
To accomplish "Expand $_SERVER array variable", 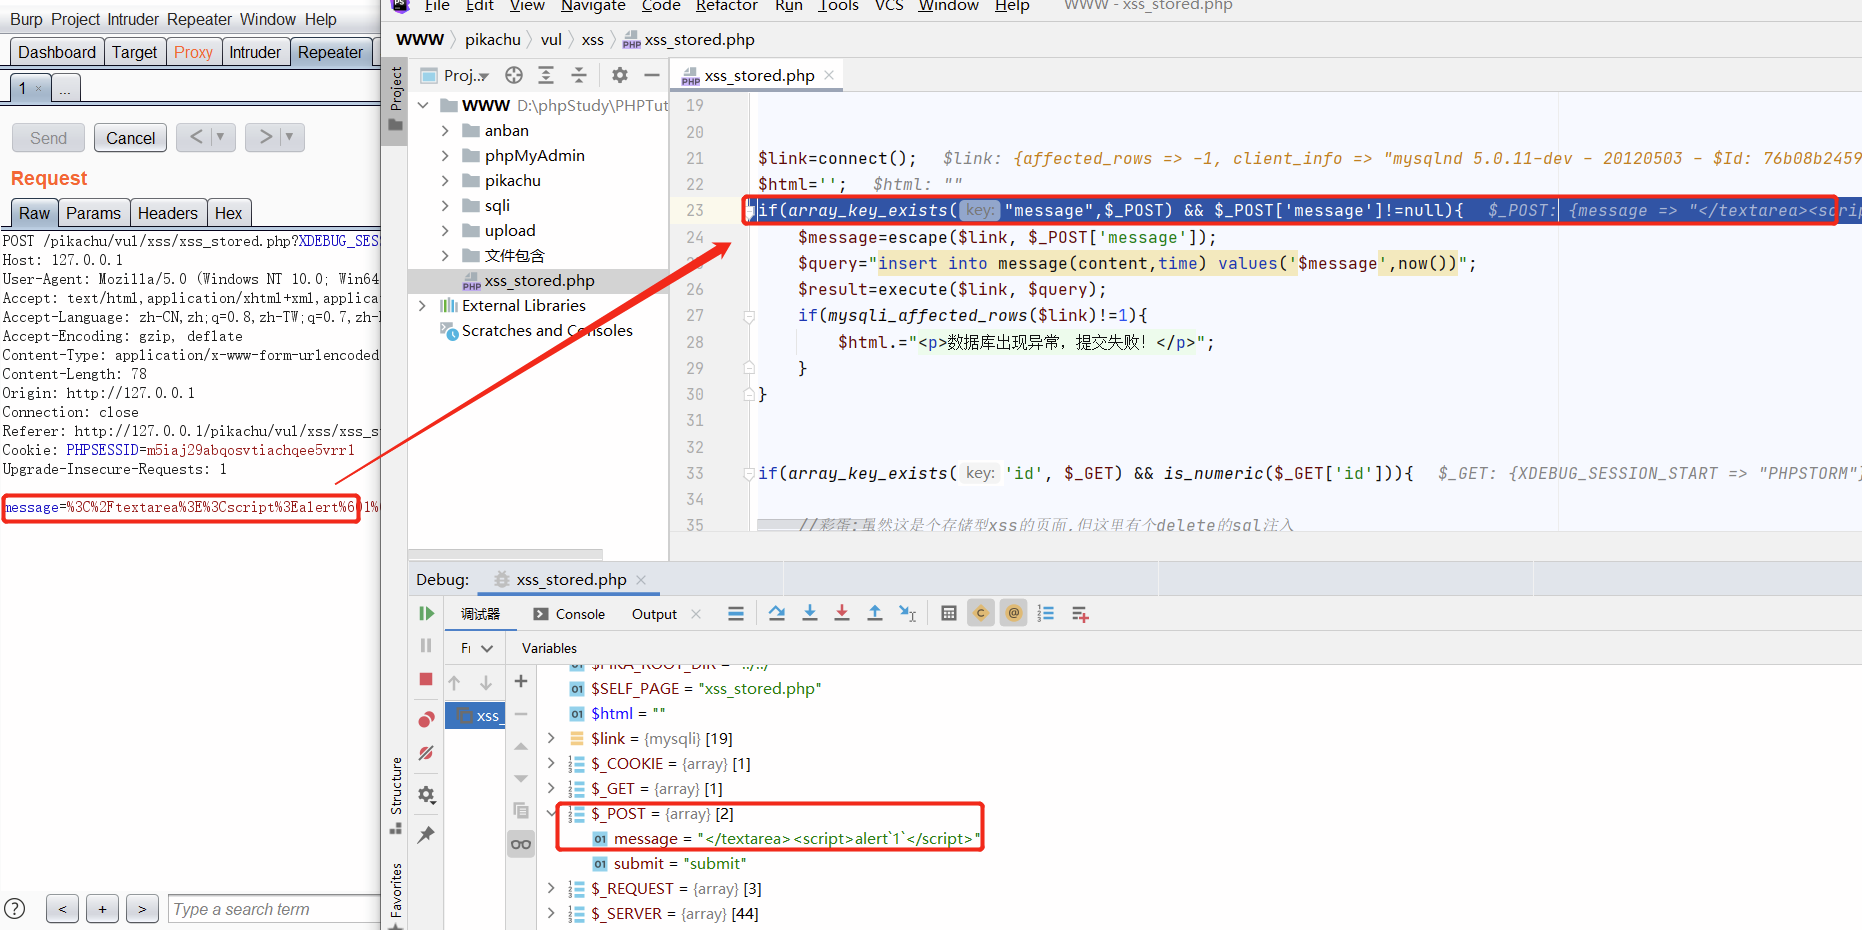I will (551, 913).
